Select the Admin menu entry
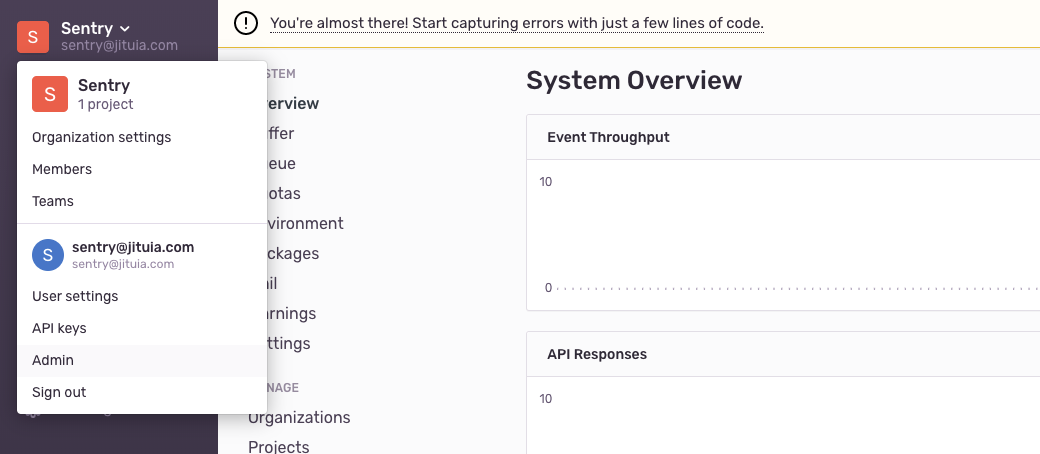1040x454 pixels. (x=53, y=360)
